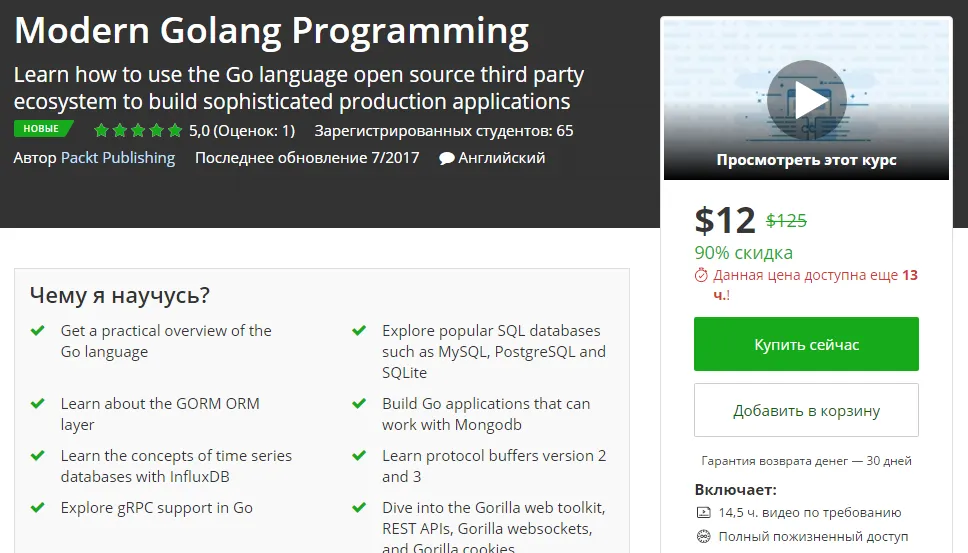Click the lifetime access icon
The image size is (968, 553).
[x=703, y=537]
